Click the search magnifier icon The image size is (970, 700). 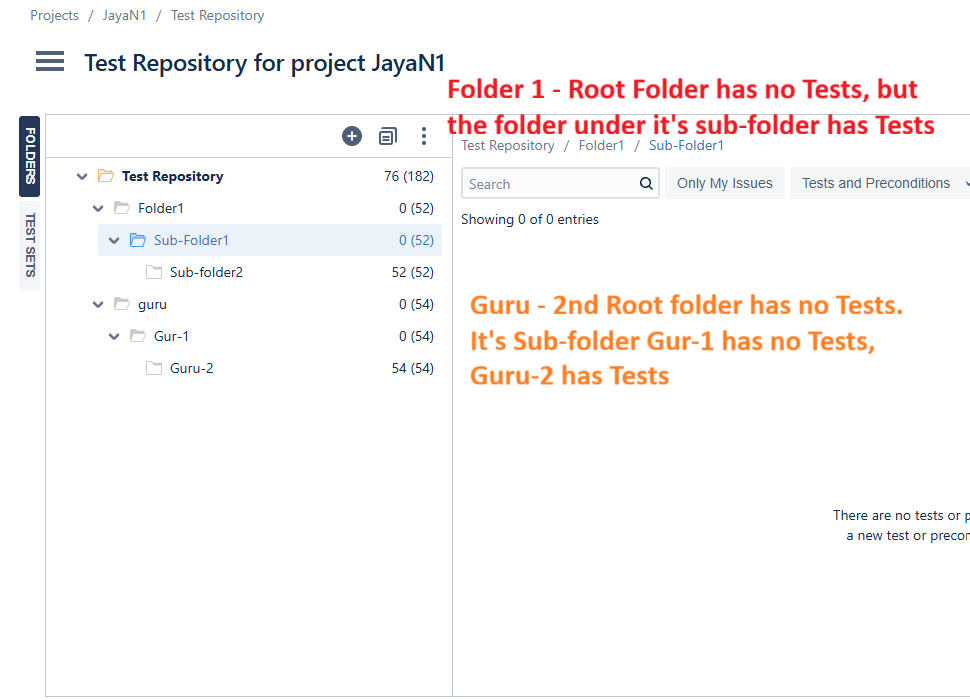[x=646, y=184]
